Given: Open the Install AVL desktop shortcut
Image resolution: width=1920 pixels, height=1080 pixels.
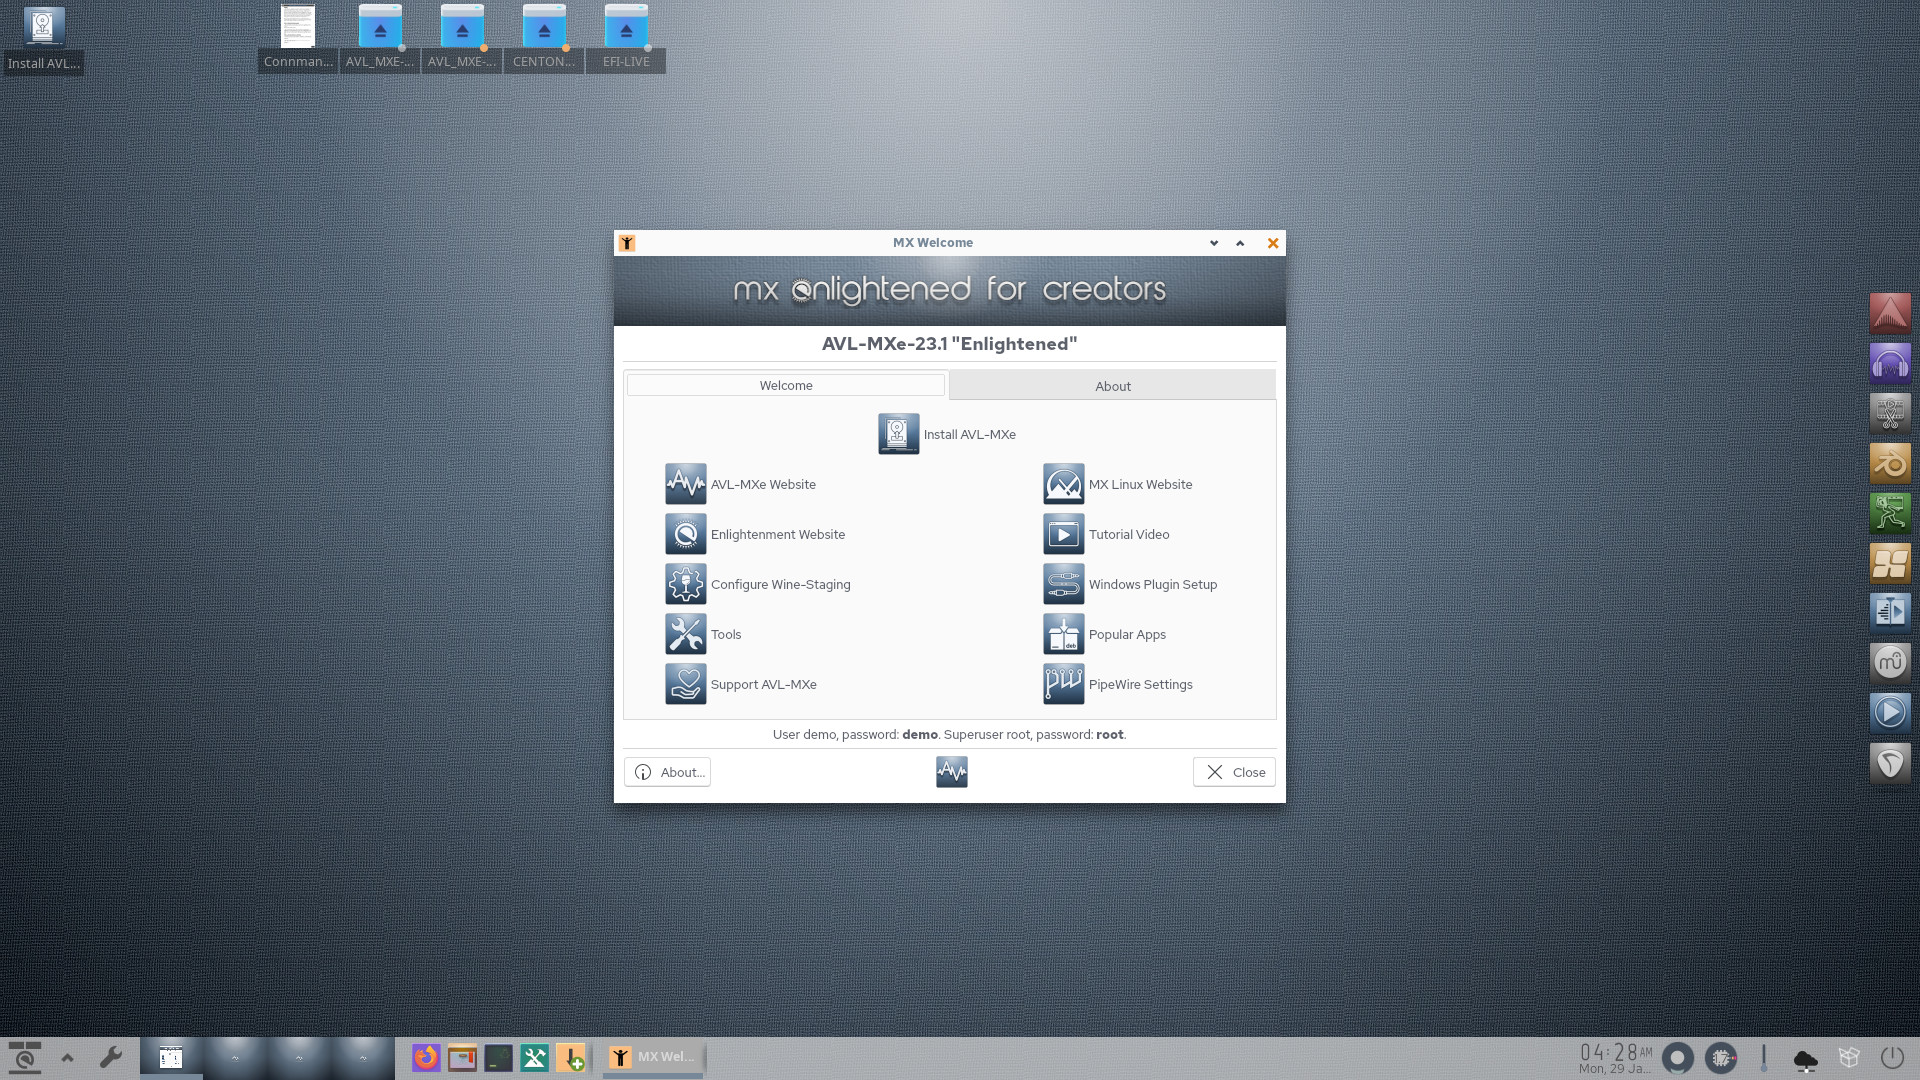Looking at the screenshot, I should tap(43, 40).
